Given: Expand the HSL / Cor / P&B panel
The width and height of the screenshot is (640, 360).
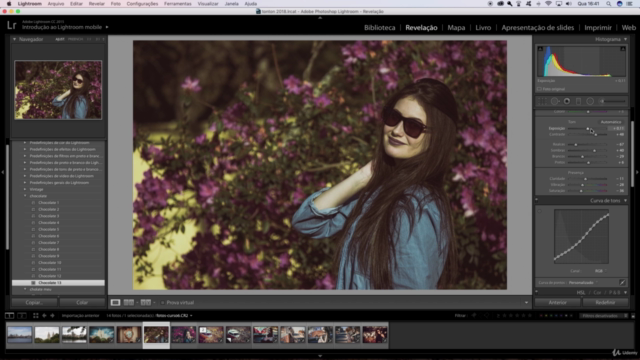Looking at the screenshot, I should (x=625, y=292).
